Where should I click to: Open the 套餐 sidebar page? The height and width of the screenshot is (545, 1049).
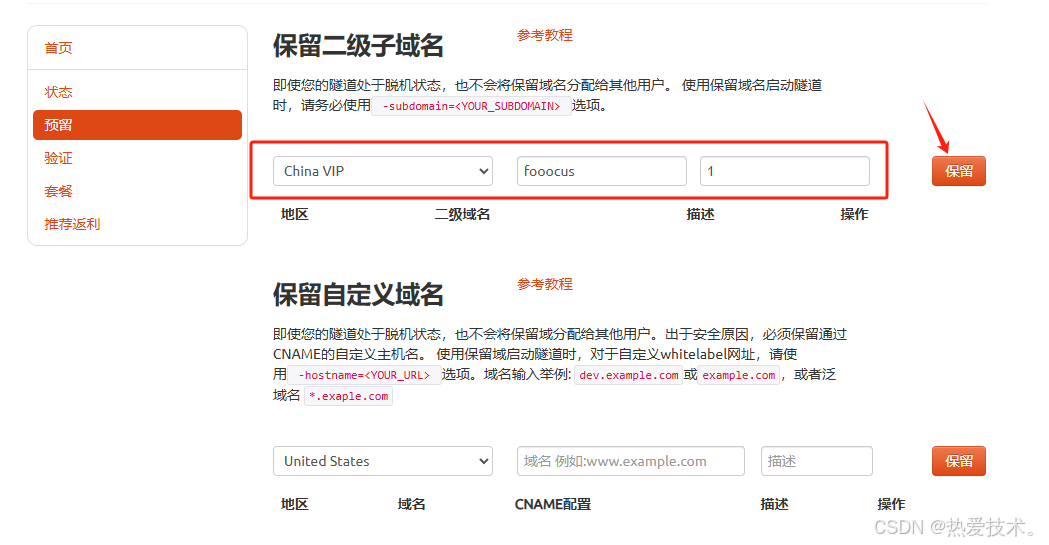click(x=58, y=191)
